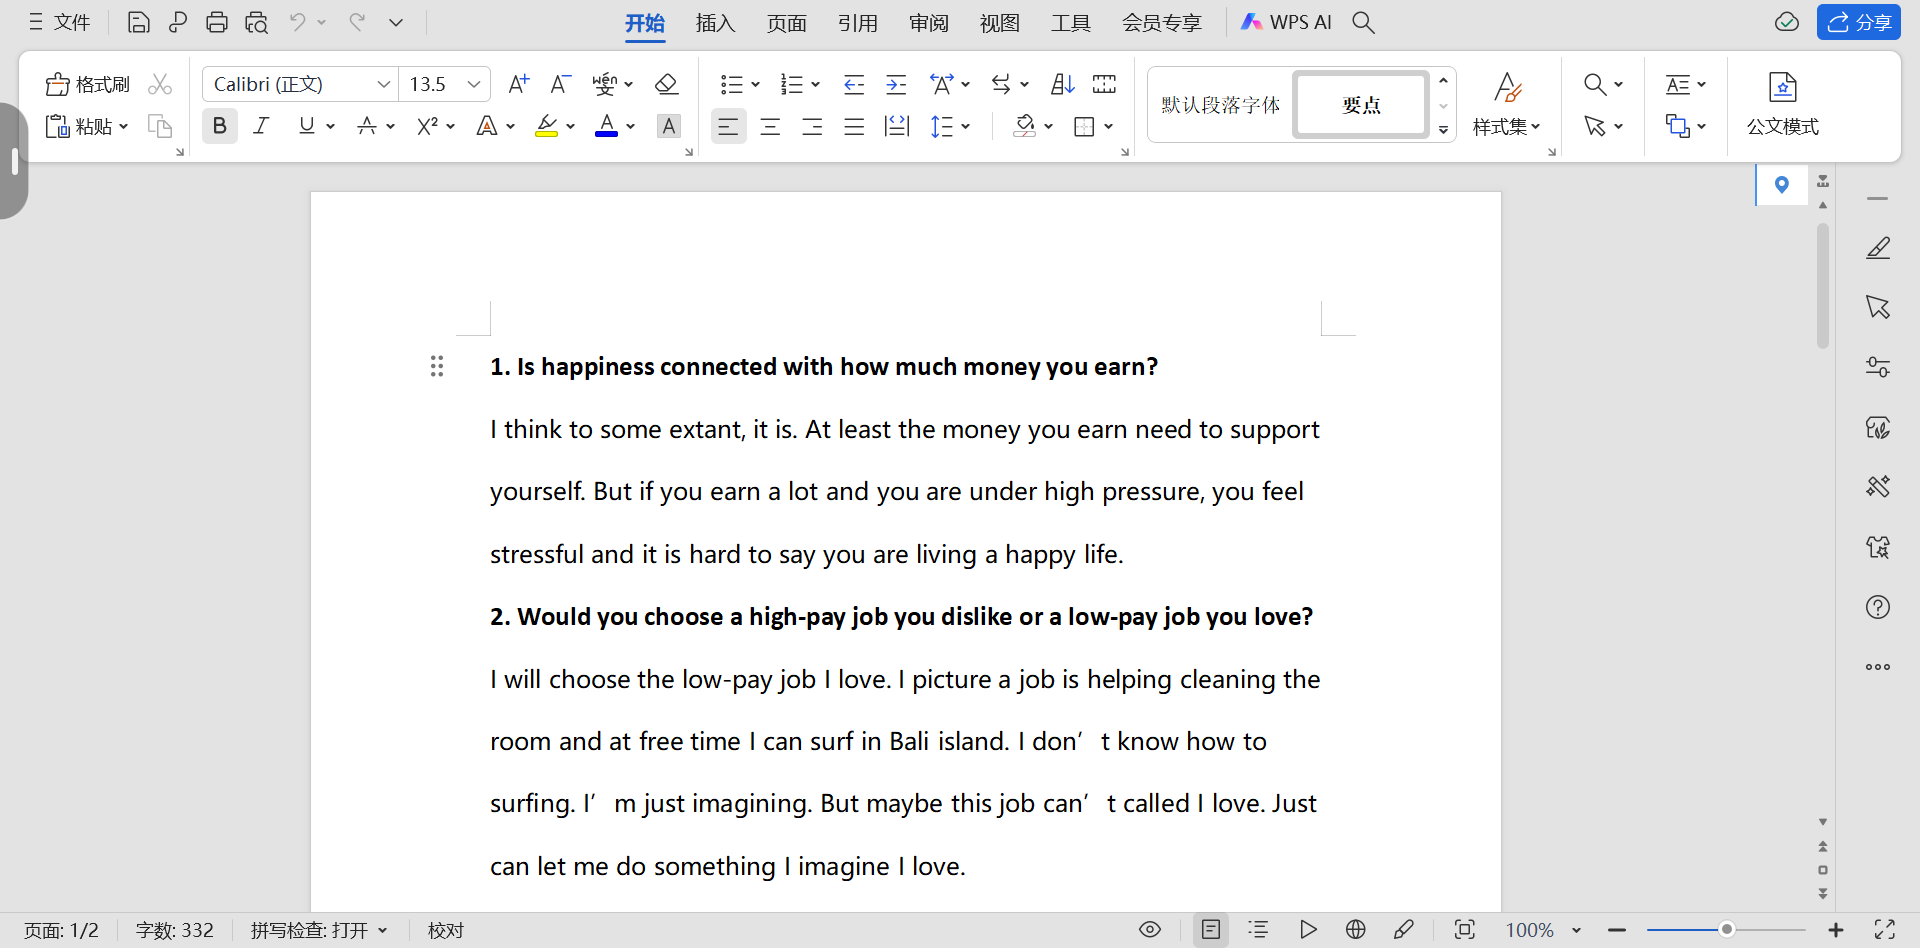Click the location pin navigation icon
The height and width of the screenshot is (948, 1920).
point(1781,185)
